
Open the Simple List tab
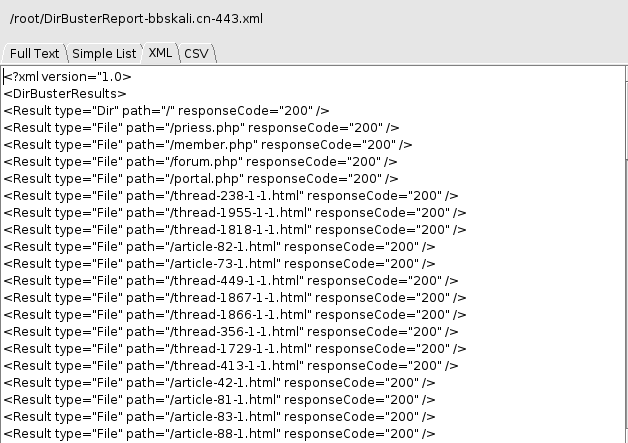point(104,53)
